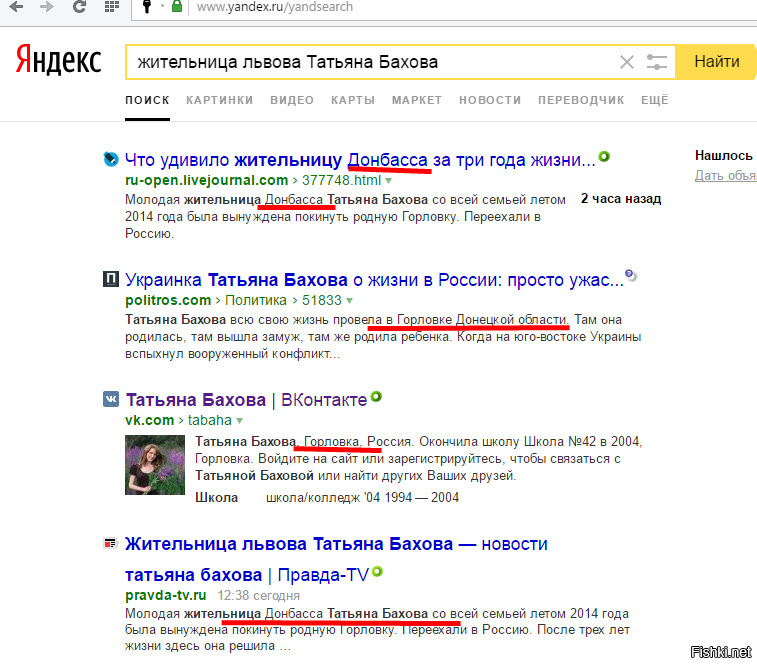Open the Карты tab
This screenshot has height=664, width=757.
tap(353, 100)
